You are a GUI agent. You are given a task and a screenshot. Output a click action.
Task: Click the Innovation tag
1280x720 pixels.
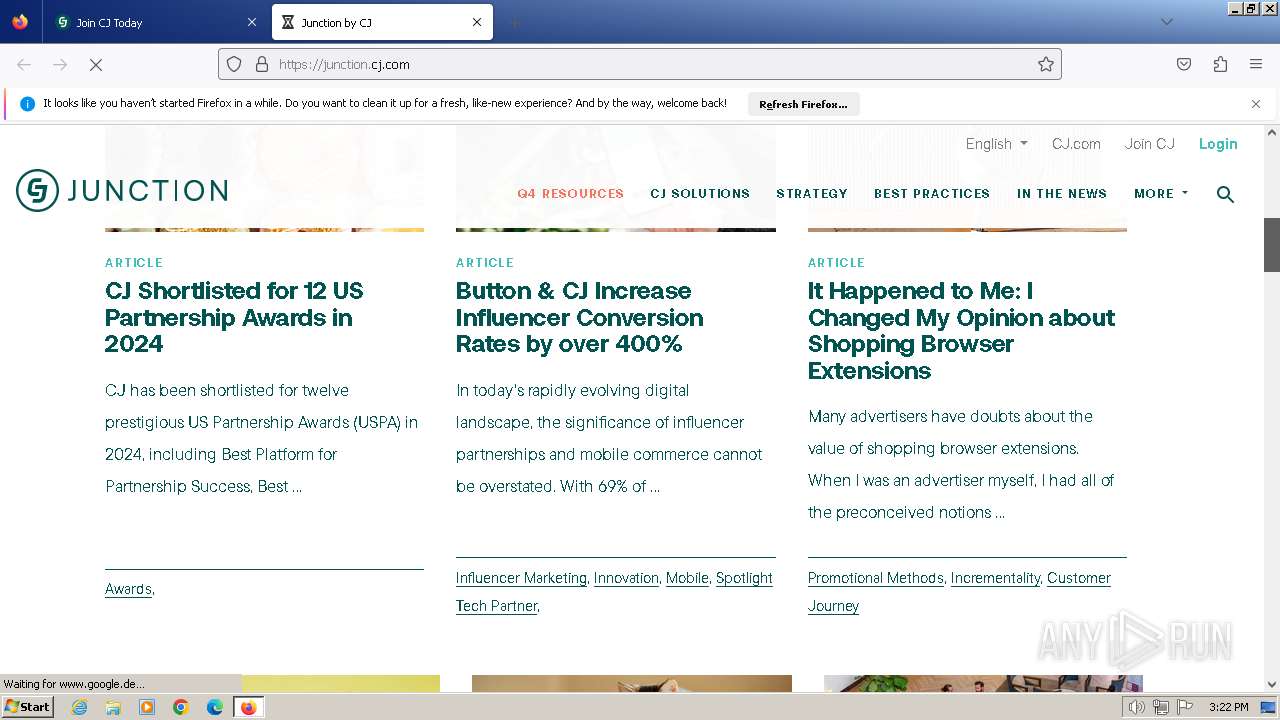point(626,578)
